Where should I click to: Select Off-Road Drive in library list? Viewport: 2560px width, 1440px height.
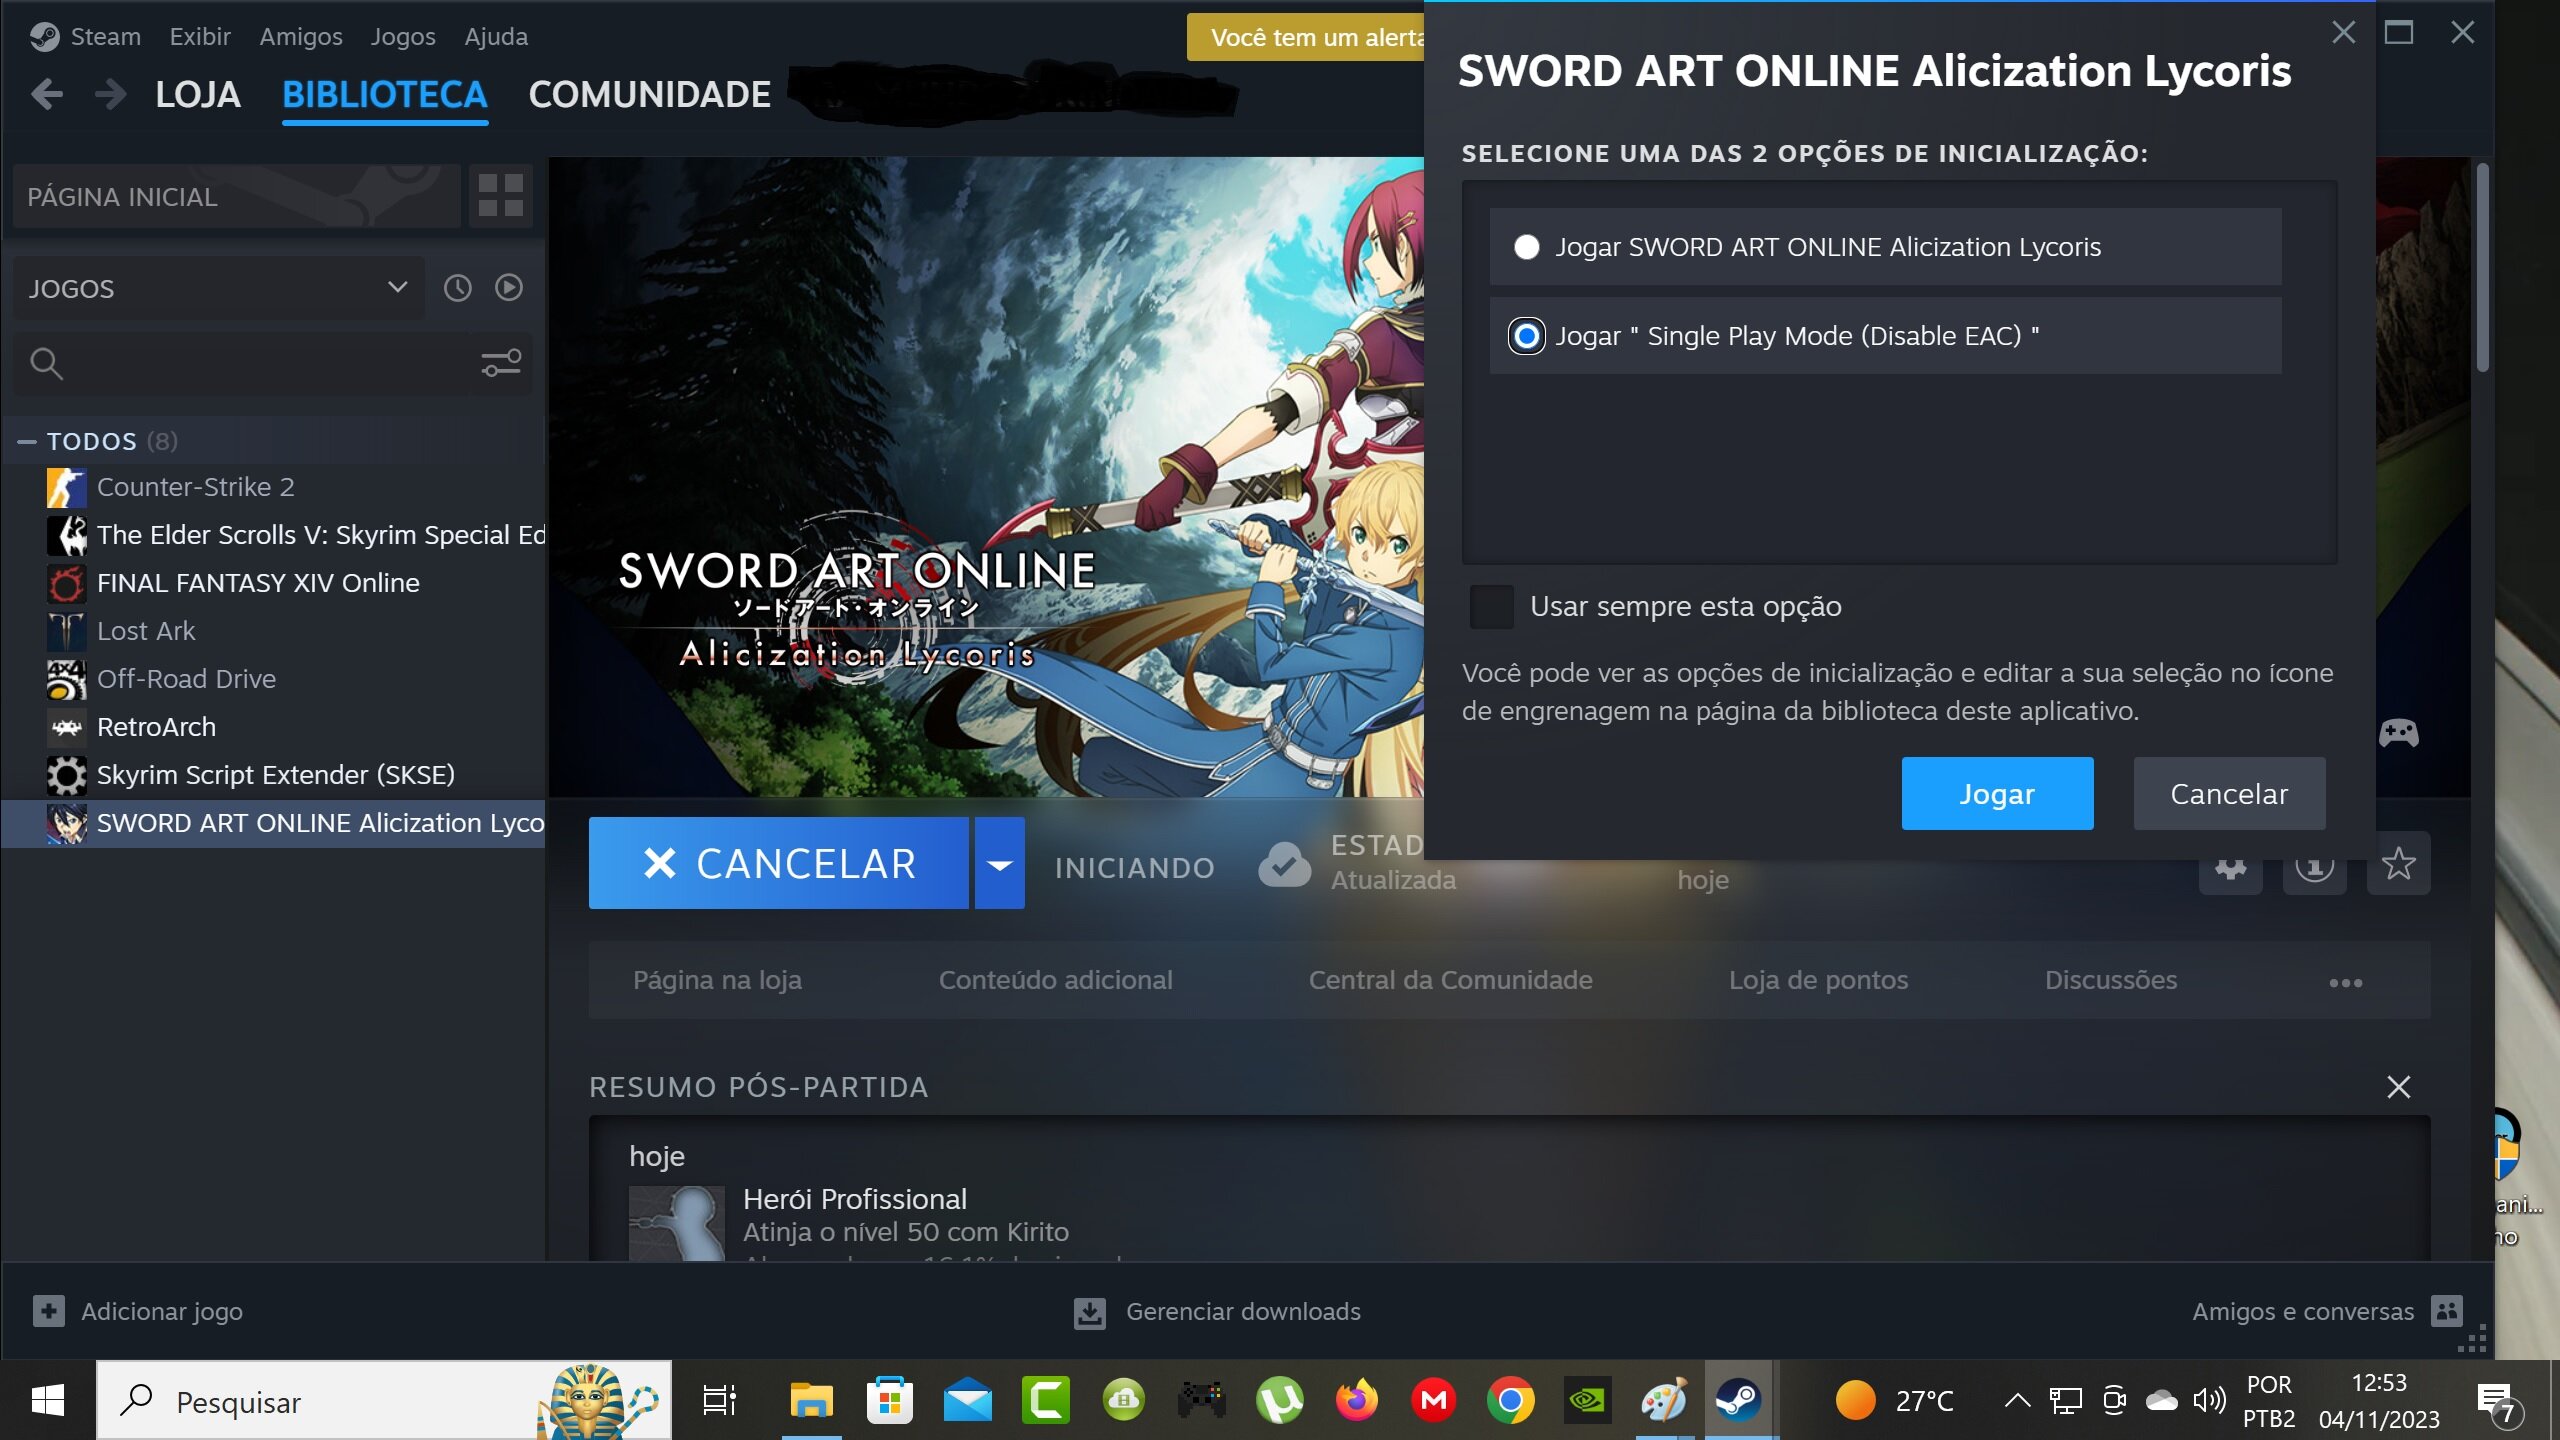coord(273,679)
